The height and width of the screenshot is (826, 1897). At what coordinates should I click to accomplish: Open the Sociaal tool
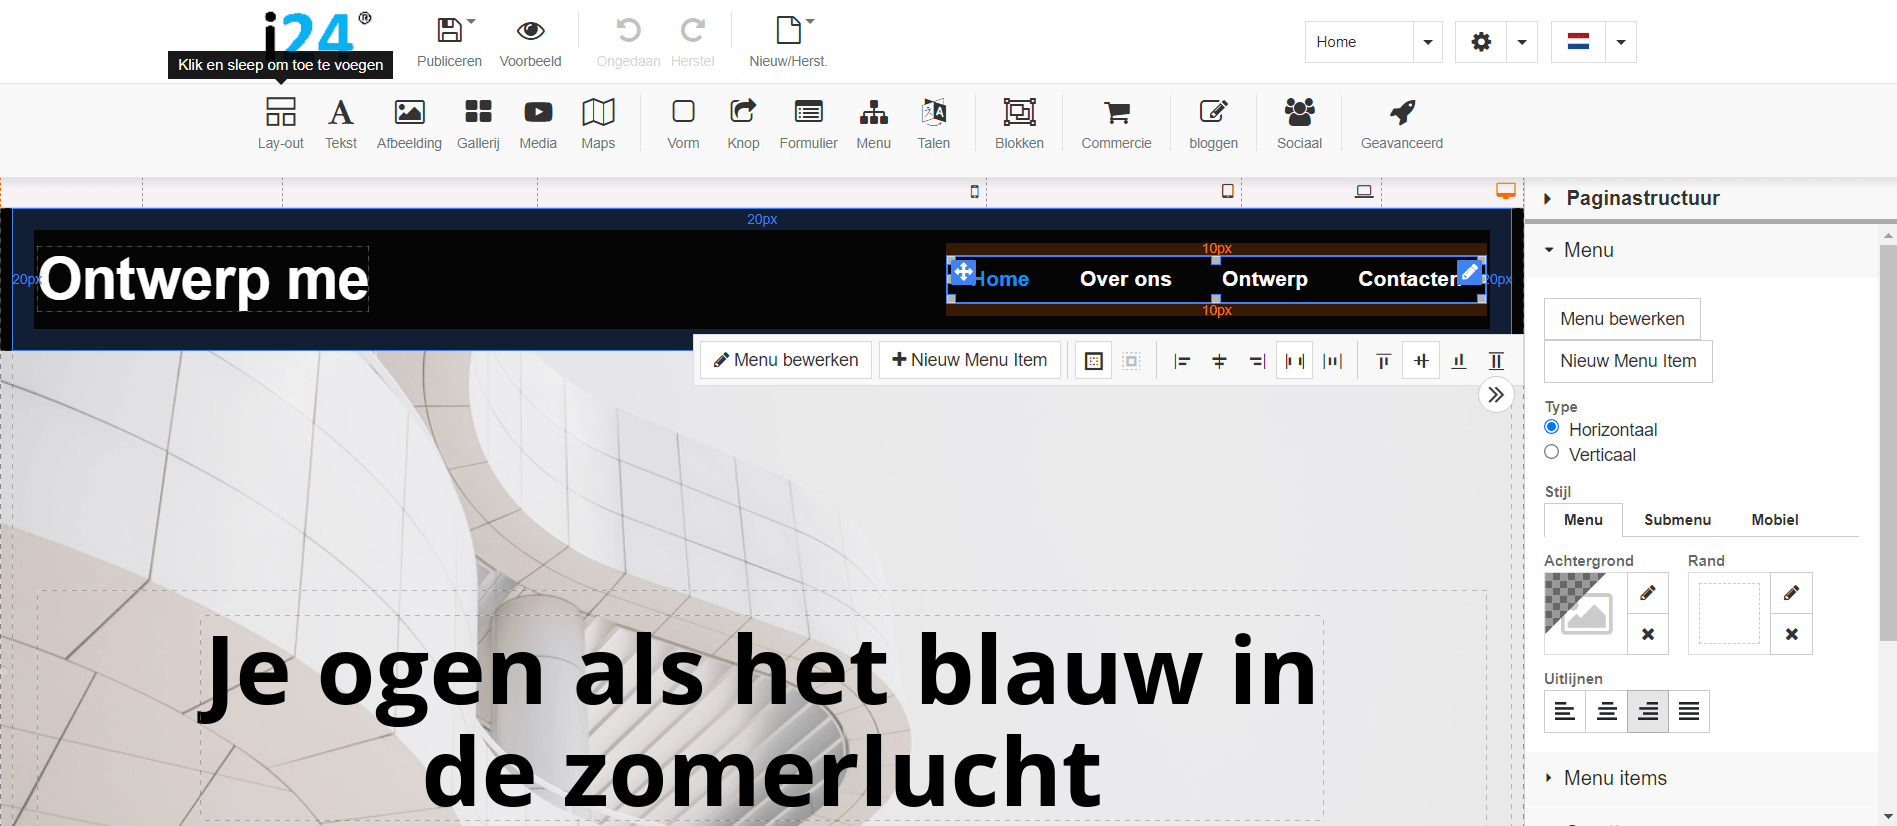tap(1299, 112)
